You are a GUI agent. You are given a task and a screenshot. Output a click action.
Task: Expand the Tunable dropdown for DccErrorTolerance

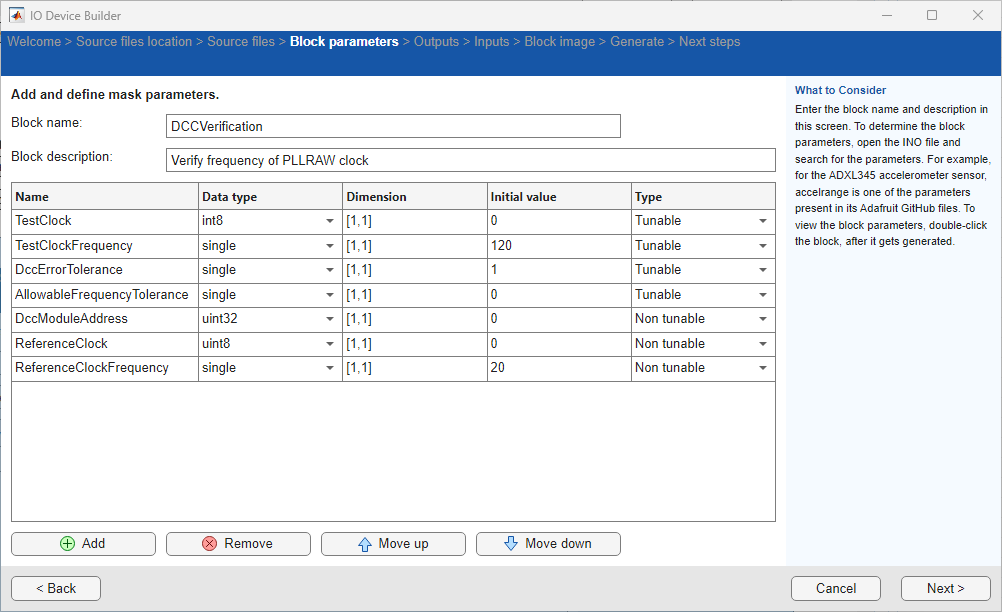click(x=765, y=269)
